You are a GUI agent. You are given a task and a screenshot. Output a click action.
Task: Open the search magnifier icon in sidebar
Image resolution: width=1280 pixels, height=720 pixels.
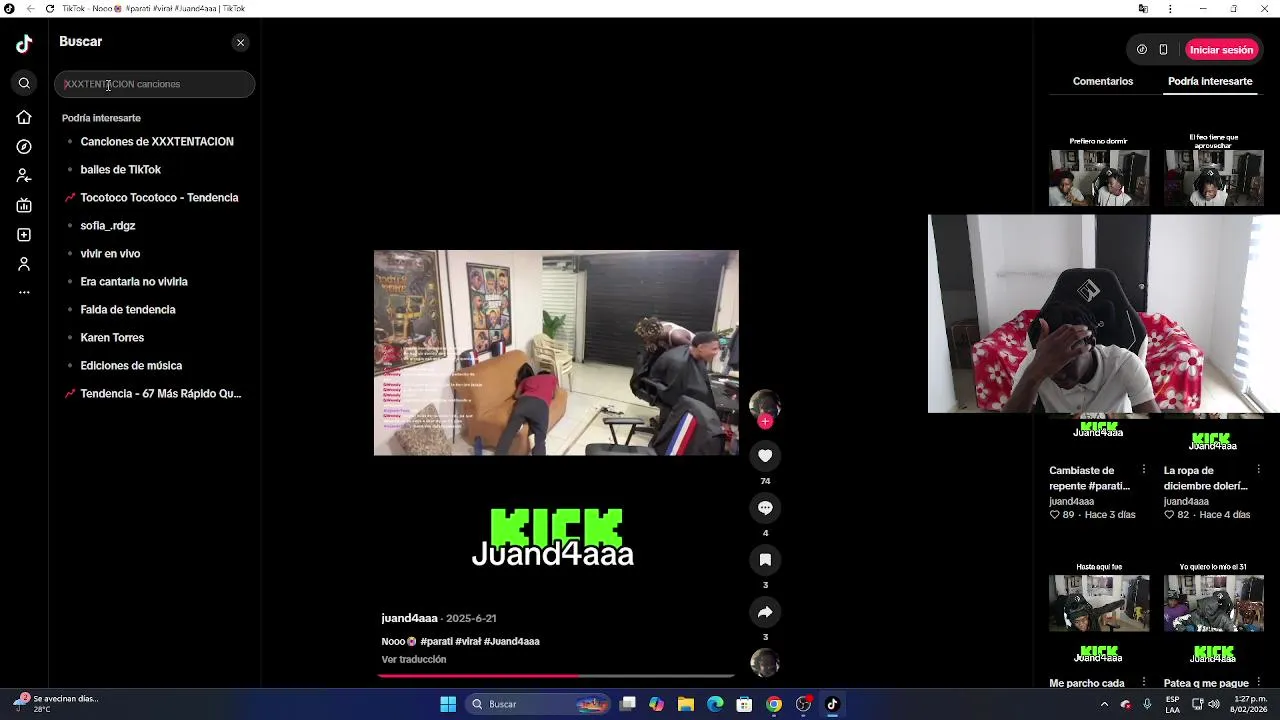tap(24, 84)
